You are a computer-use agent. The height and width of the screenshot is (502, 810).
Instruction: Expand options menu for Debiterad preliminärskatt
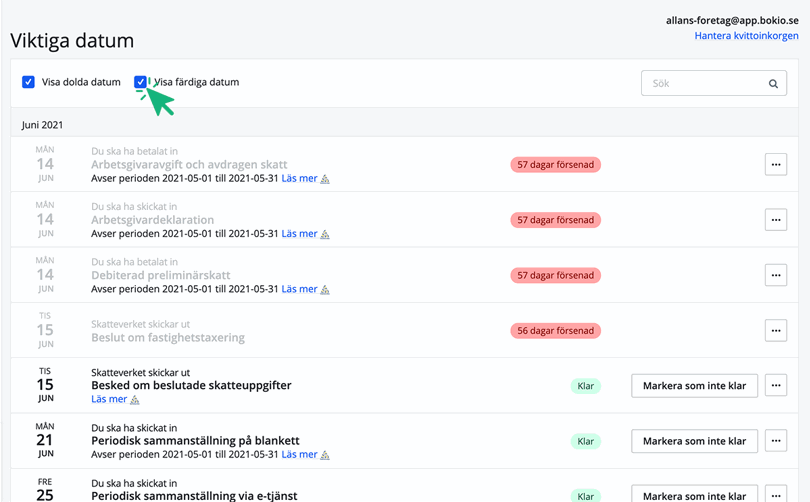775,275
